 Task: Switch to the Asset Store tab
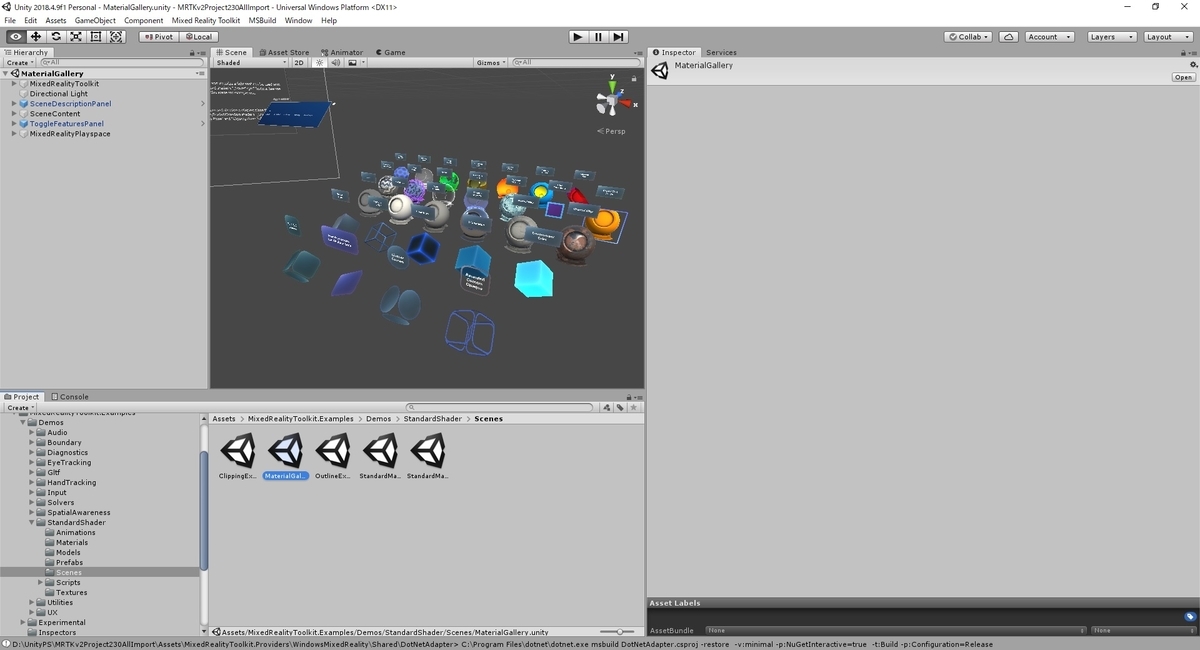(x=284, y=52)
